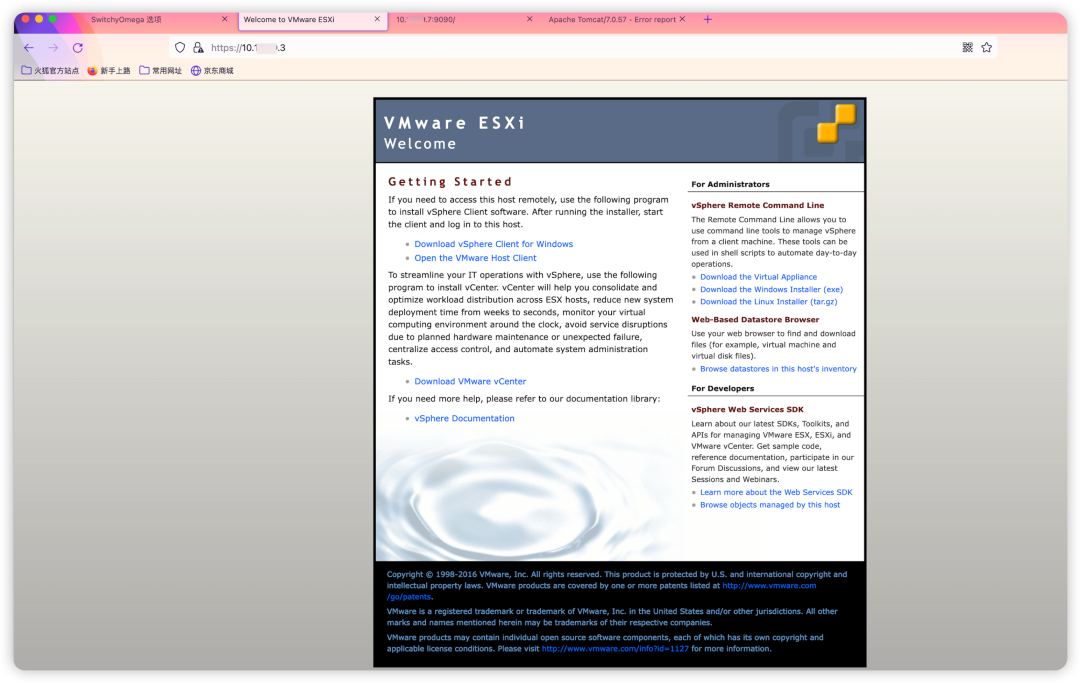Image resolution: width=1080 pixels, height=683 pixels.
Task: Click the vSphere Web Services SDK heading
Action: click(747, 410)
